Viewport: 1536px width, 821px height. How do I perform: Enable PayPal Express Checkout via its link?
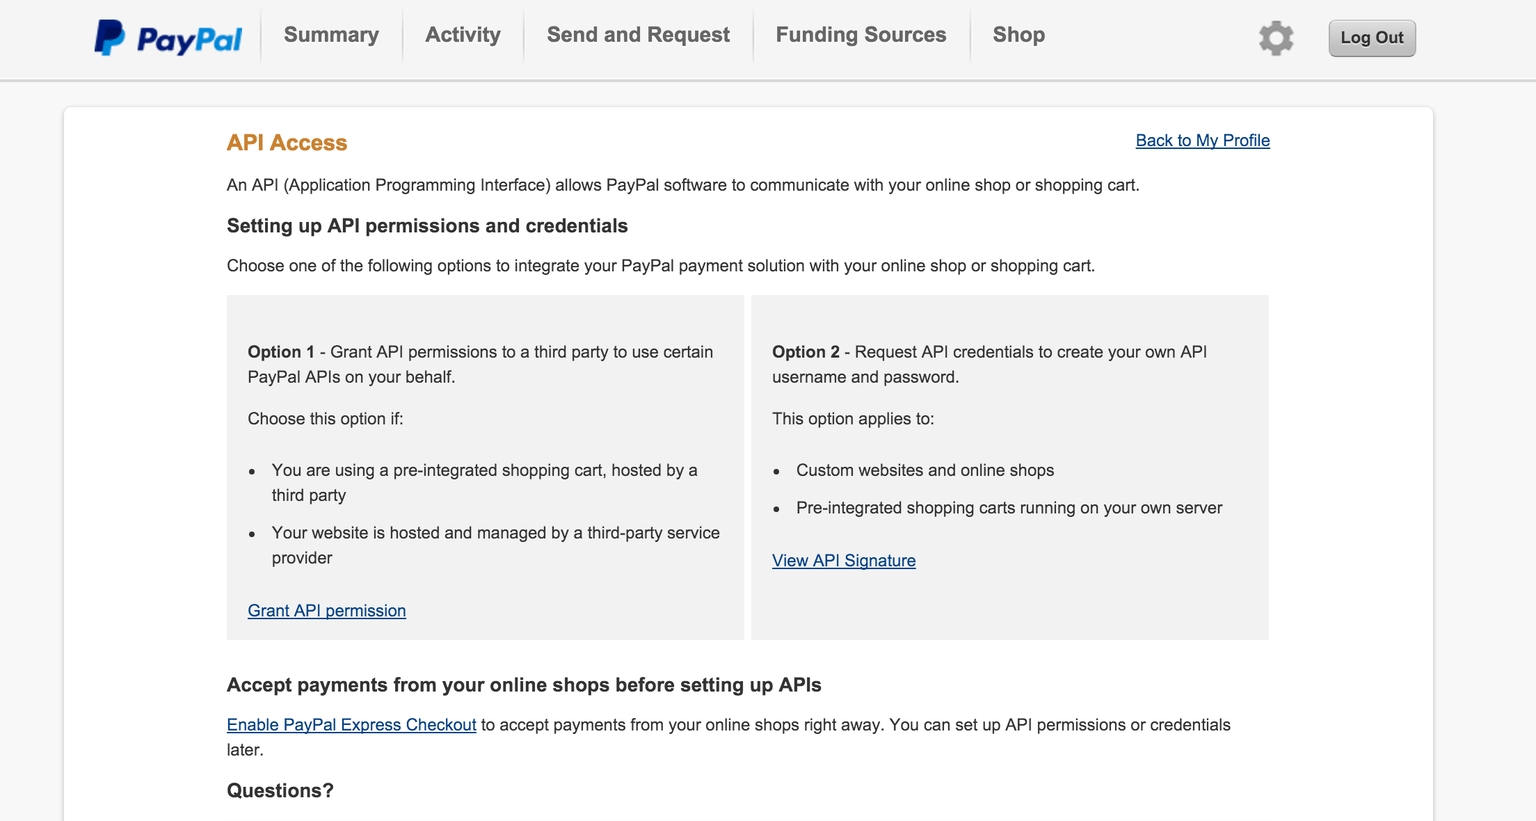350,724
